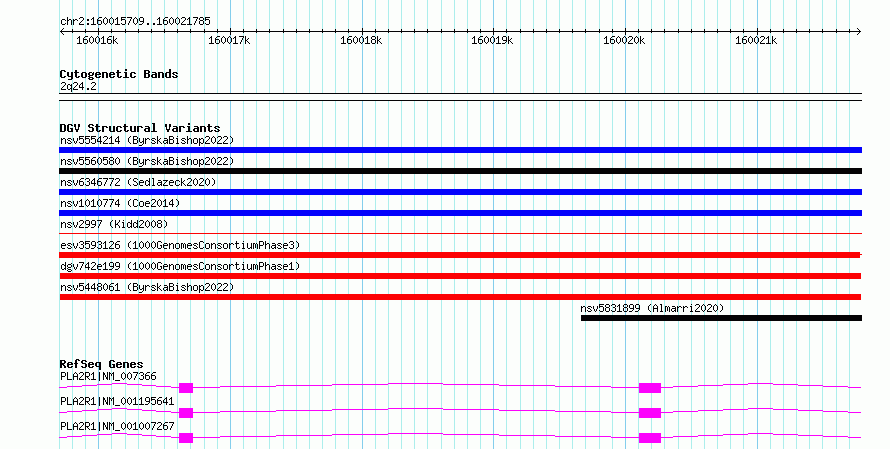Open the nsv2997 (Kidd2008) variant label
This screenshot has width=890, height=449.
[114, 224]
